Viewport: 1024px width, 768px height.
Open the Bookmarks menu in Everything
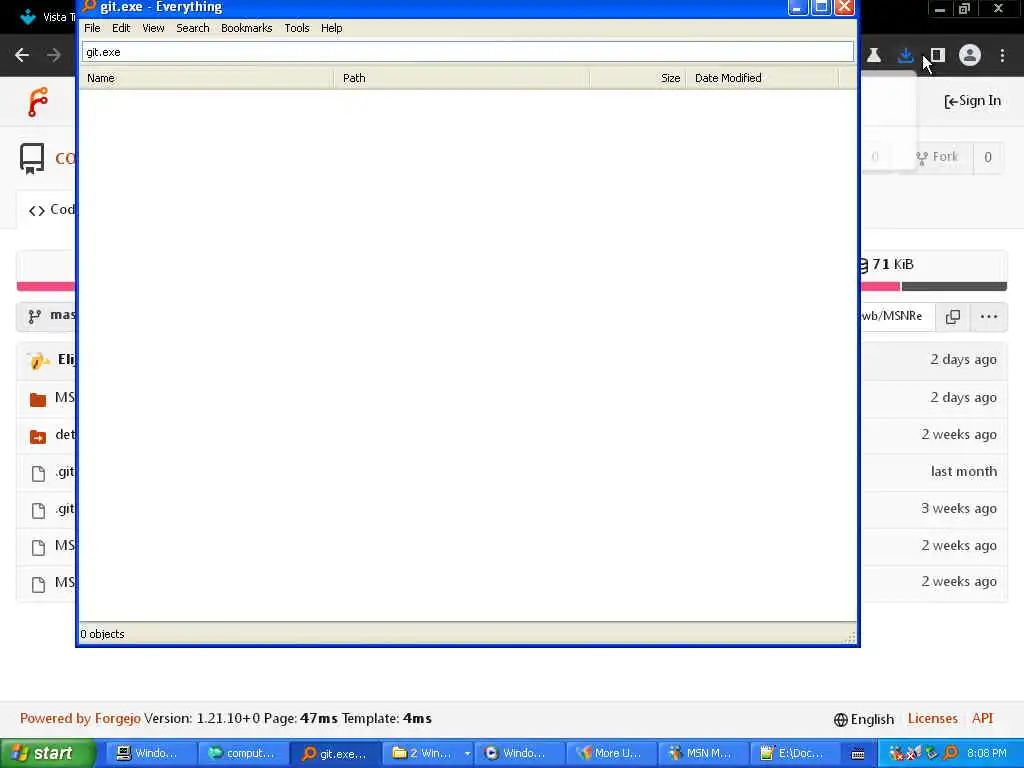pos(246,28)
